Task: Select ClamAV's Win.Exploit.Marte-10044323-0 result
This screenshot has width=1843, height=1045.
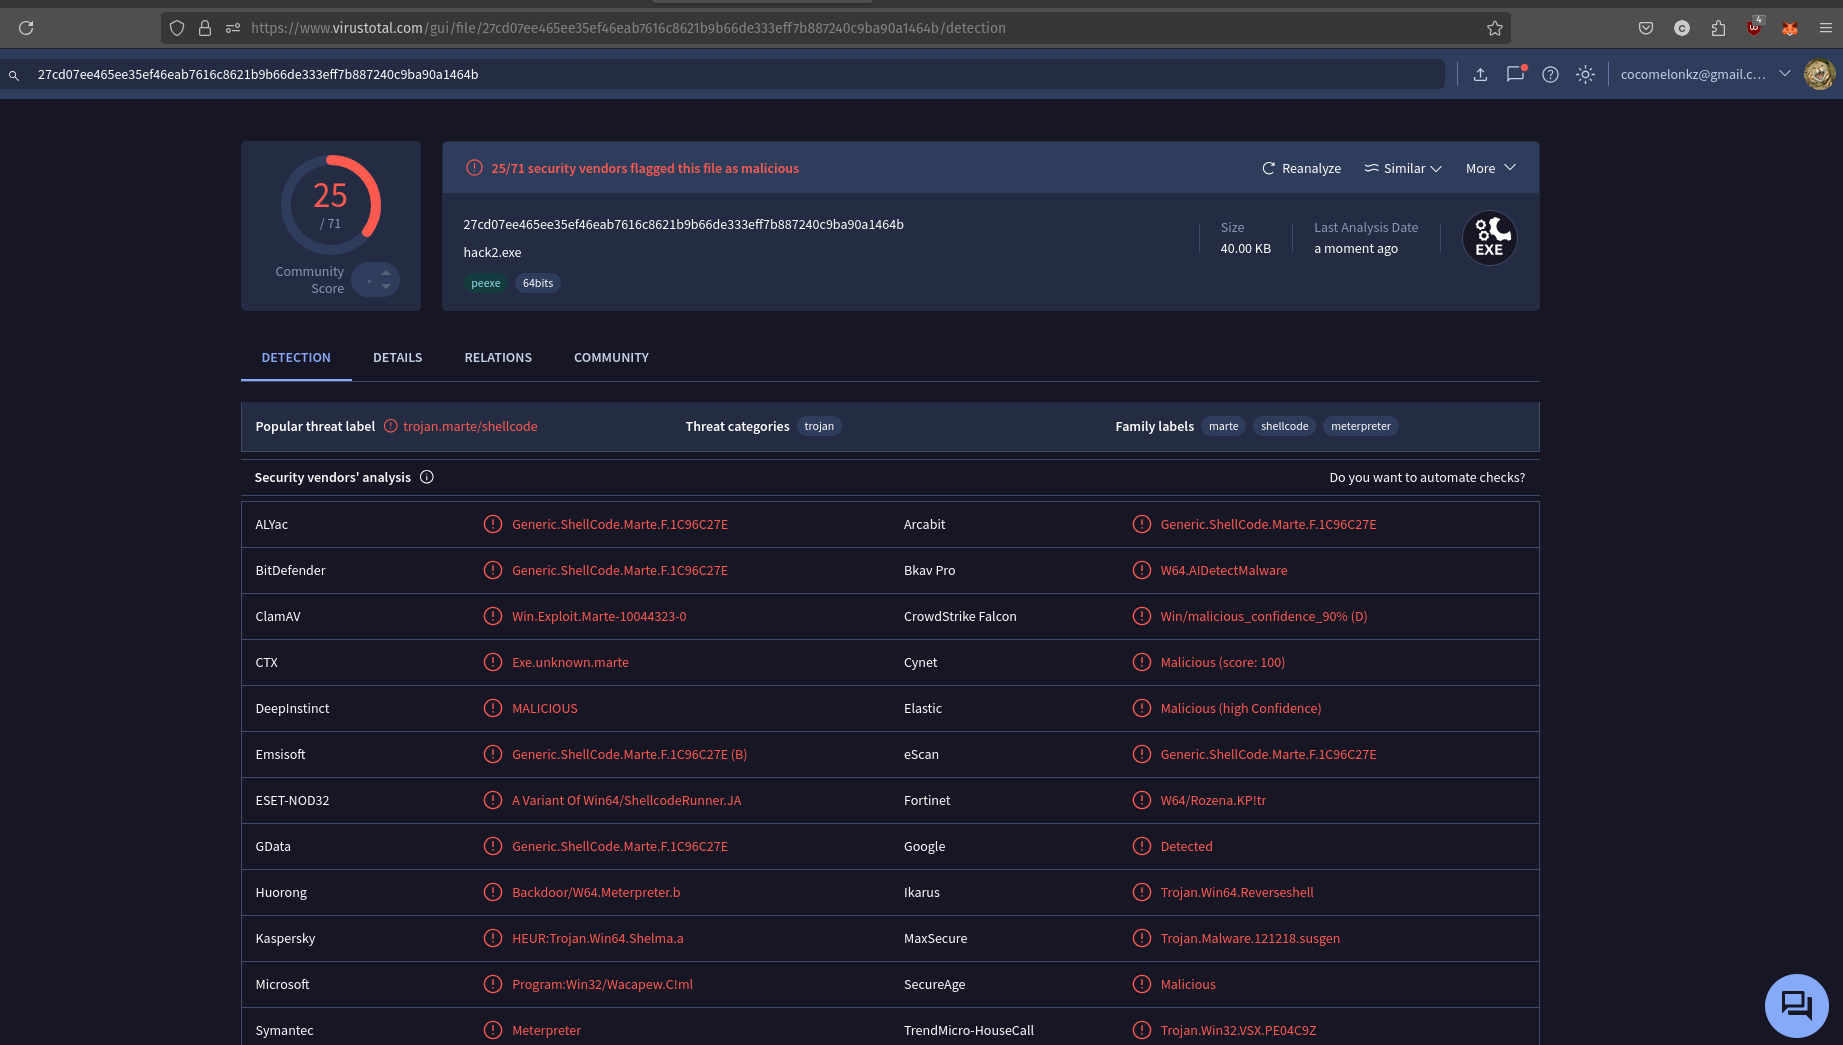Action: click(599, 616)
